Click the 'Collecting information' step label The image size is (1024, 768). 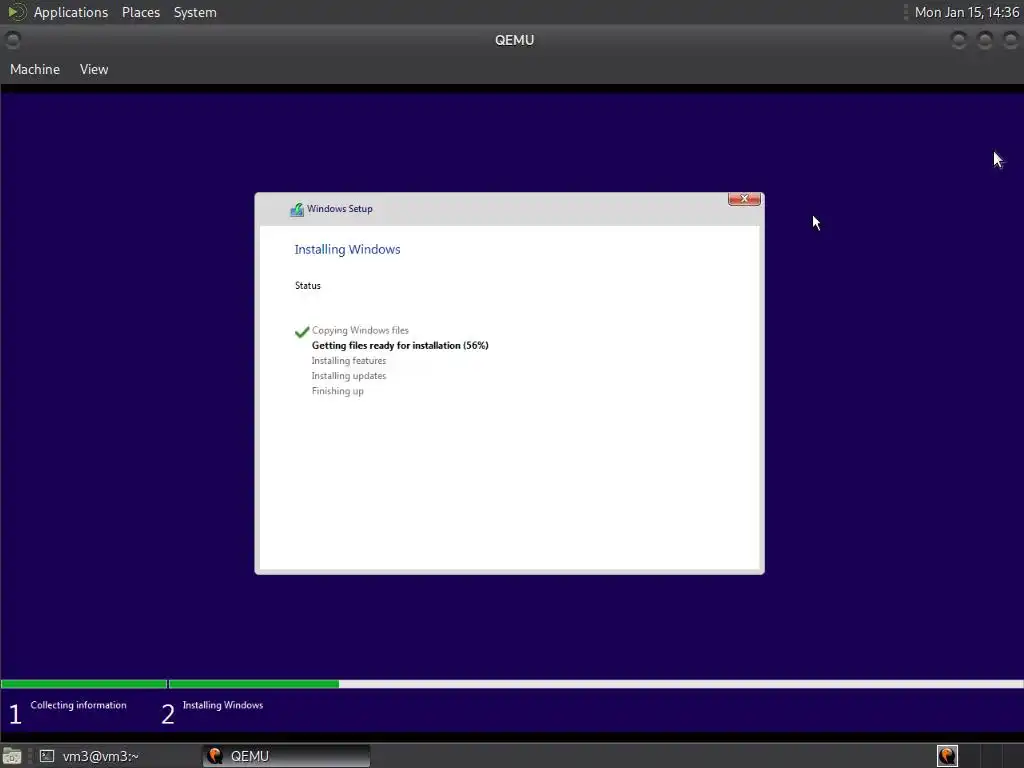coord(78,705)
